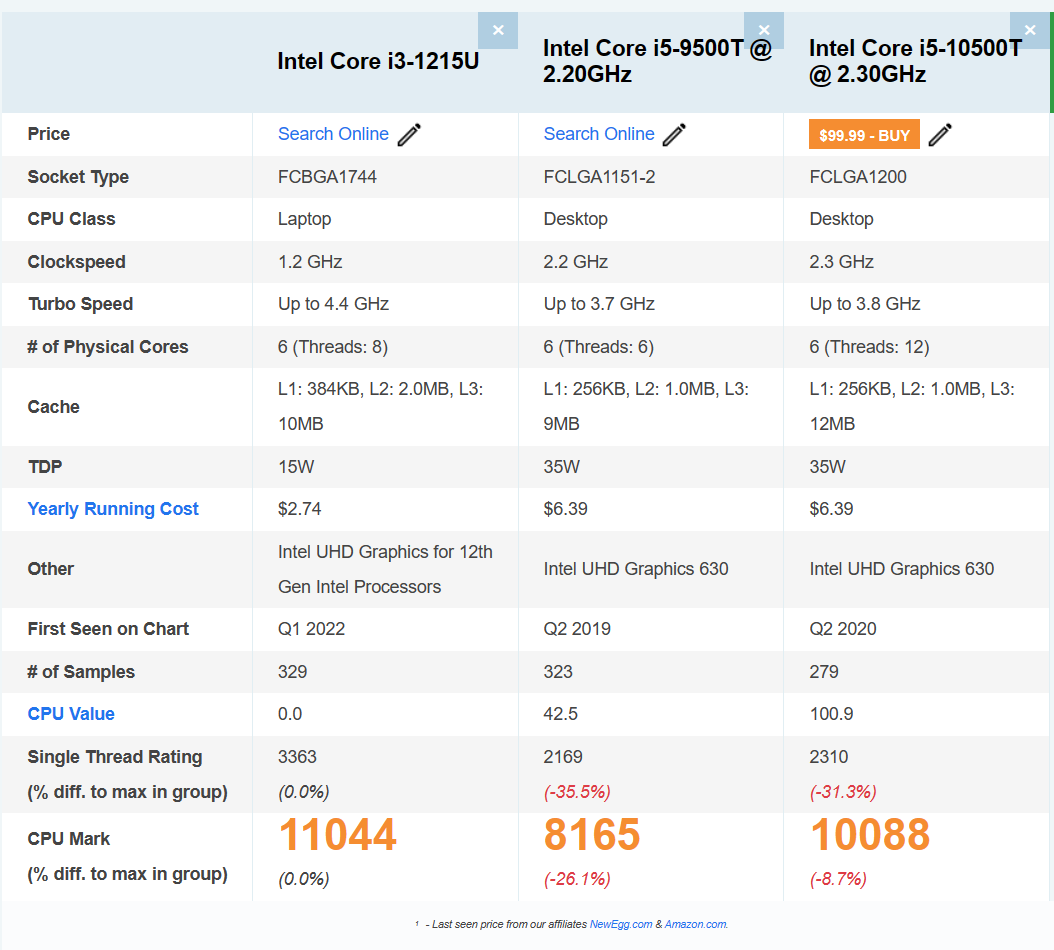
Task: Click the 10088 CPU Mark score
Action: [870, 835]
